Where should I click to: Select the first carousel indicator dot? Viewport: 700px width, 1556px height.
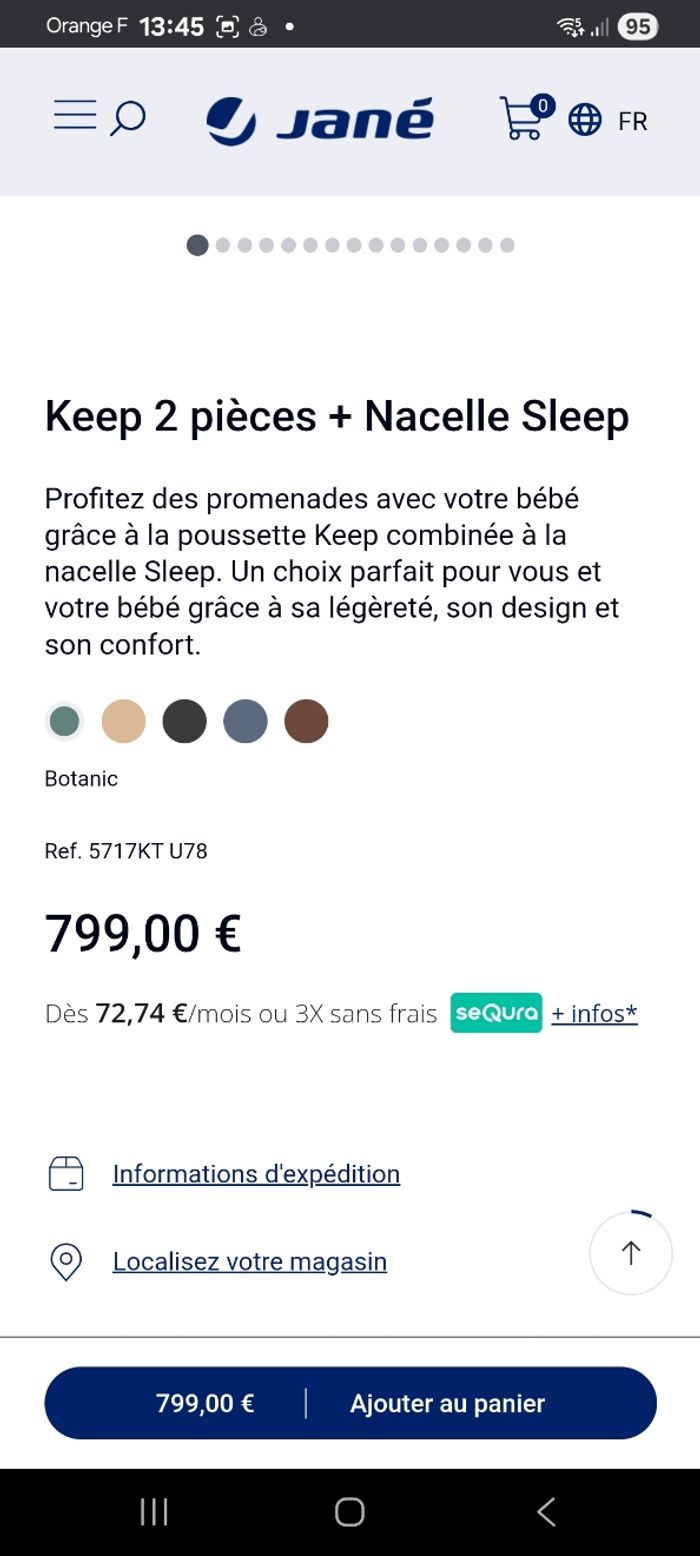[197, 245]
